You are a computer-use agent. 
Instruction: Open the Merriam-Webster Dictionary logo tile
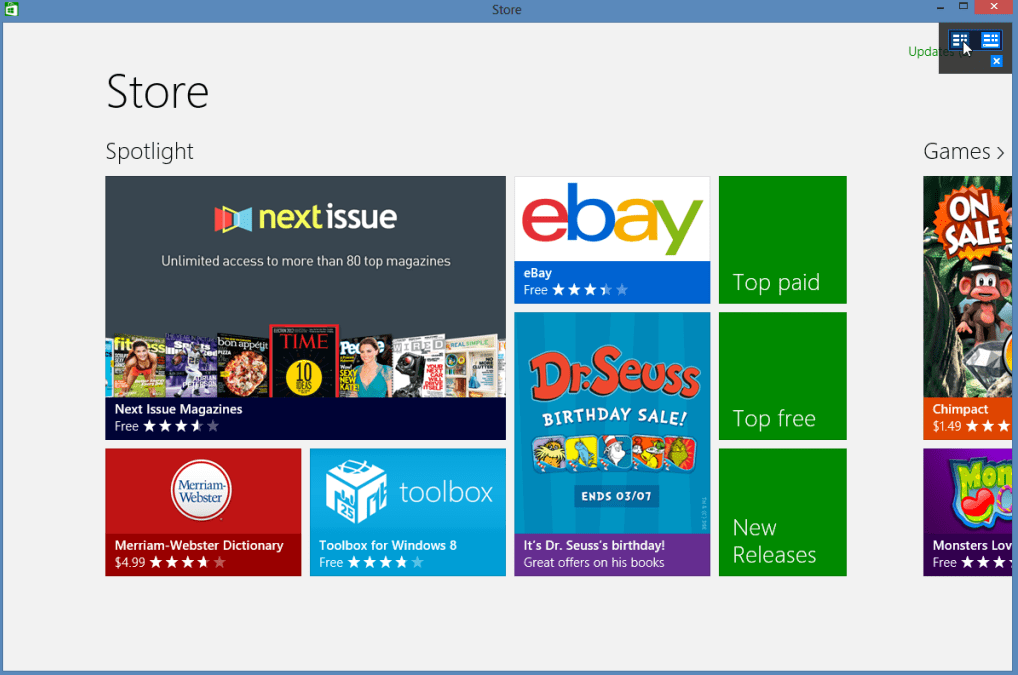pos(203,491)
